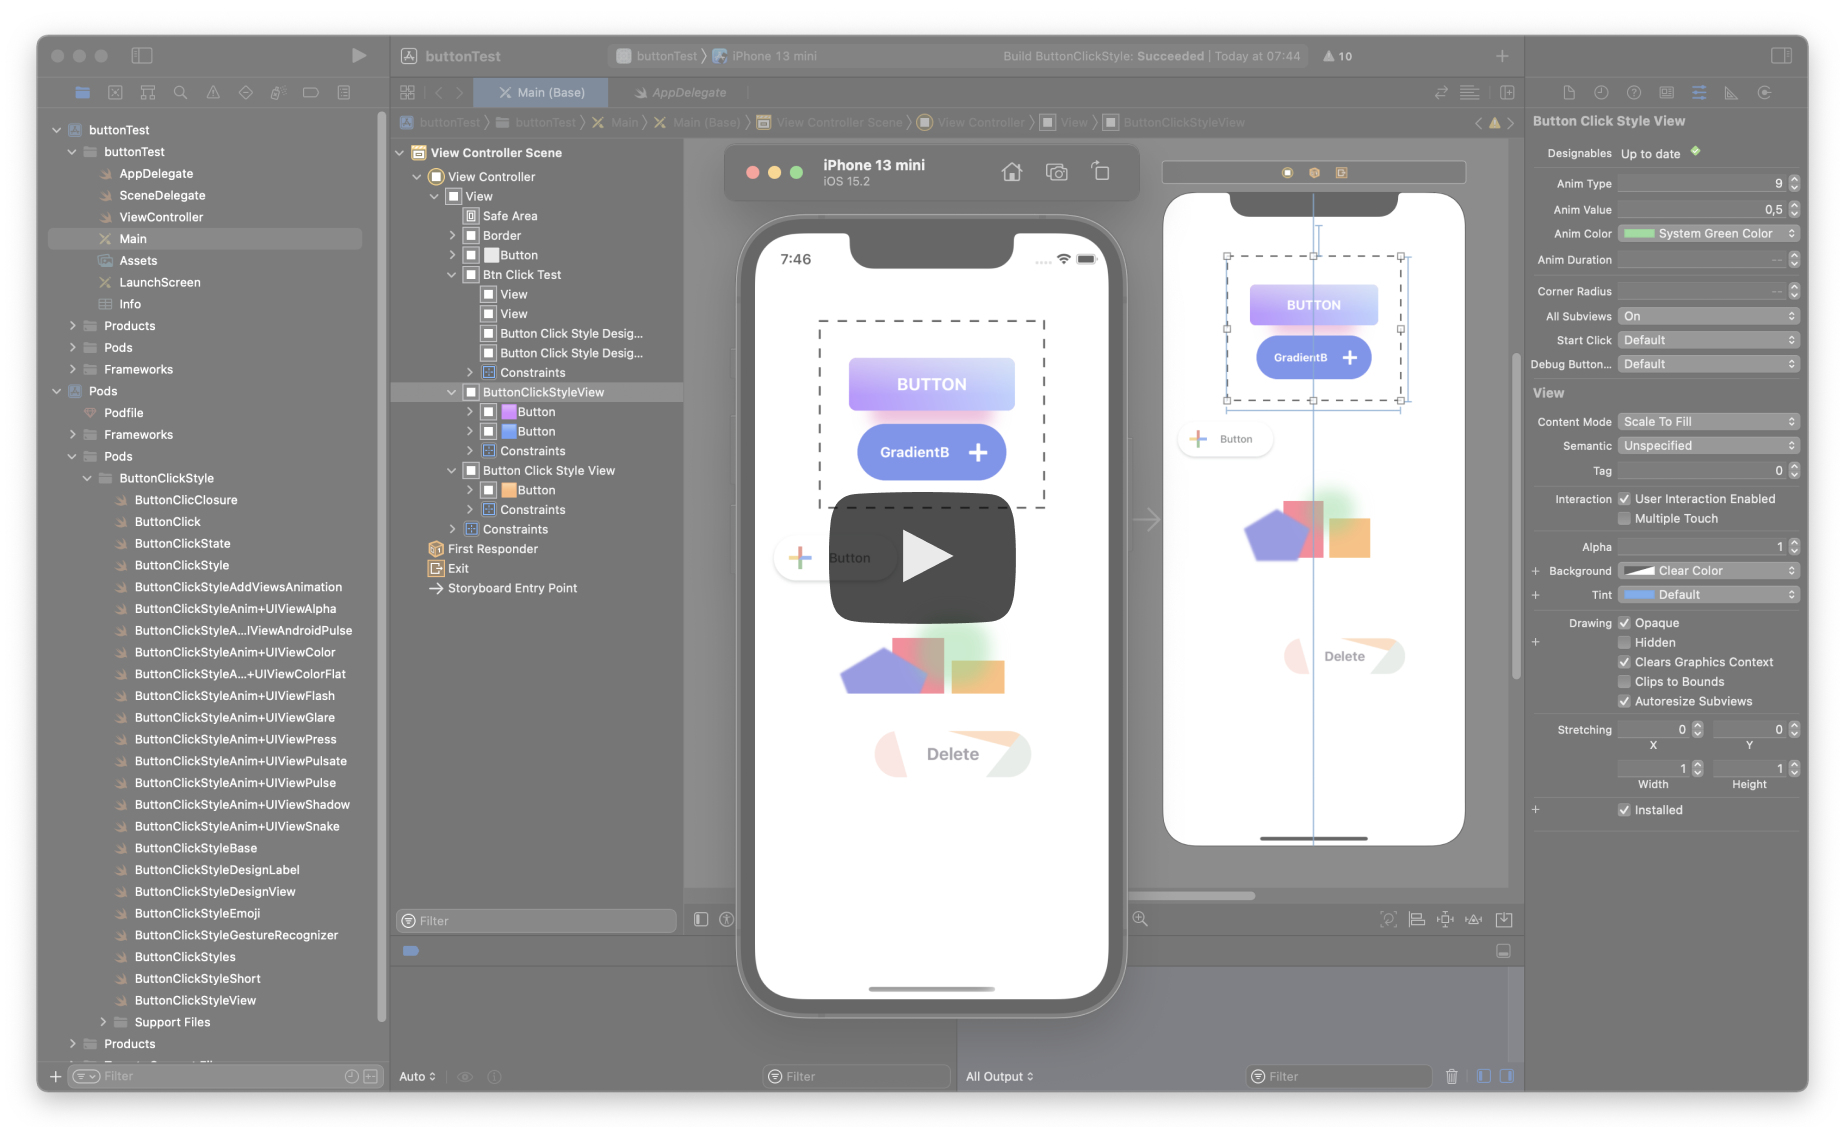Image resolution: width=1844 pixels, height=1127 pixels.
Task: Select the Main (Base) tab
Action: pos(540,92)
